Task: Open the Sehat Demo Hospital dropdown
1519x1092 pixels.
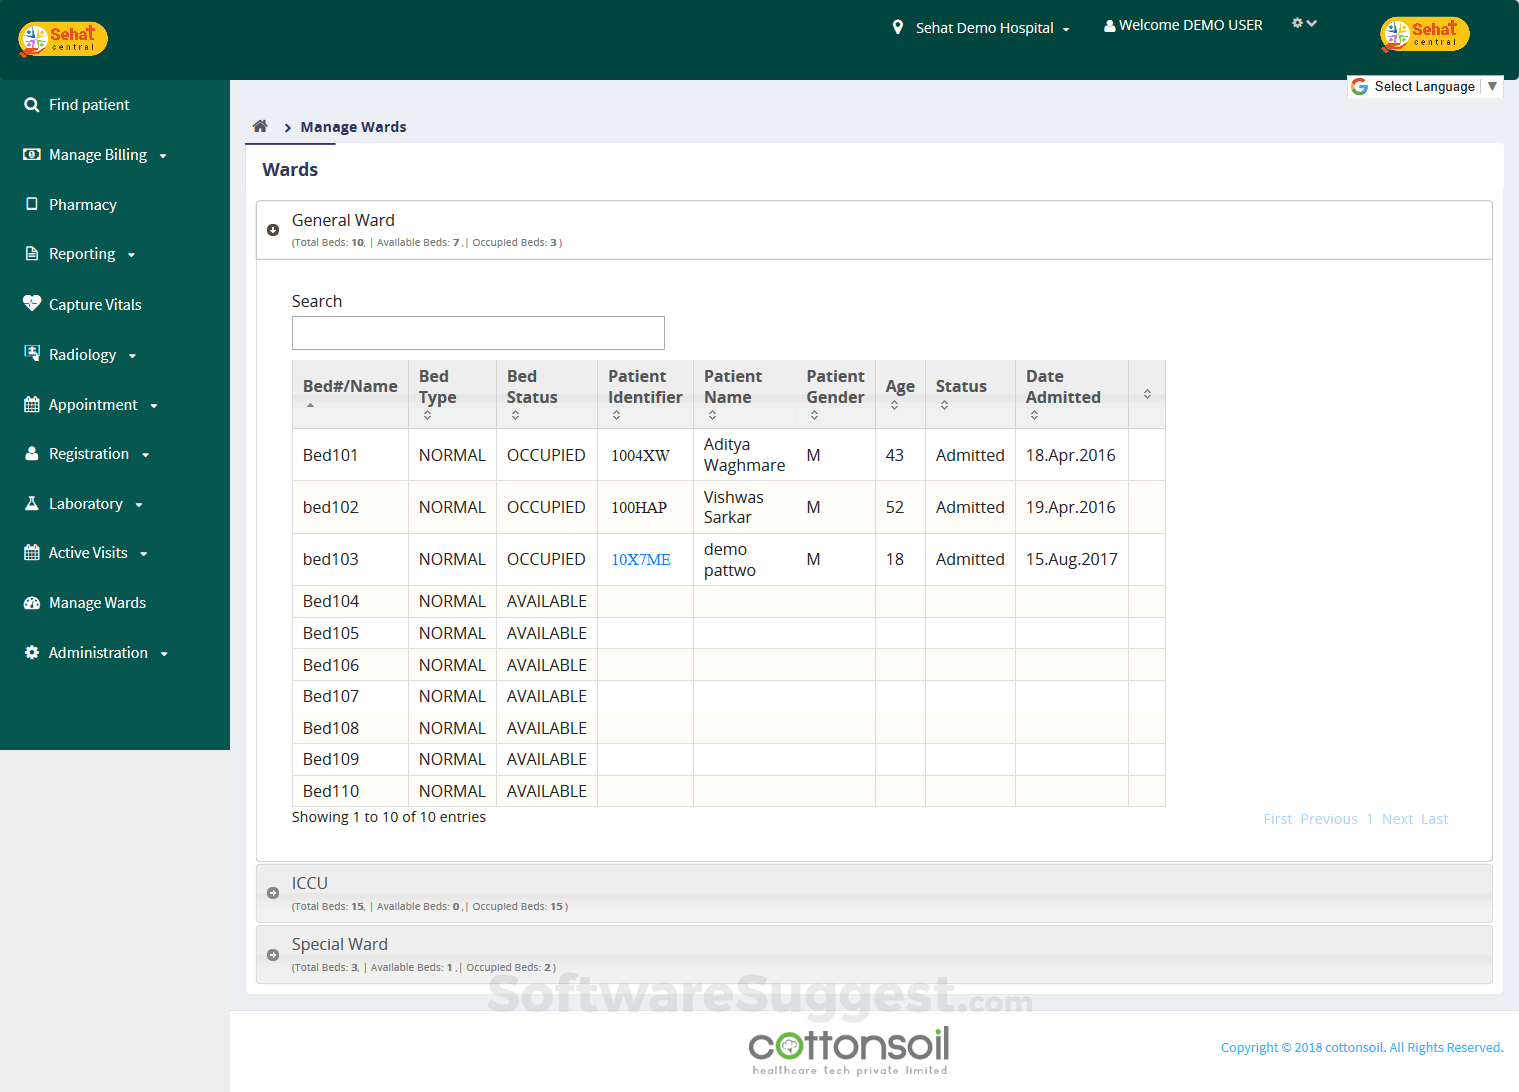Action: (x=983, y=28)
